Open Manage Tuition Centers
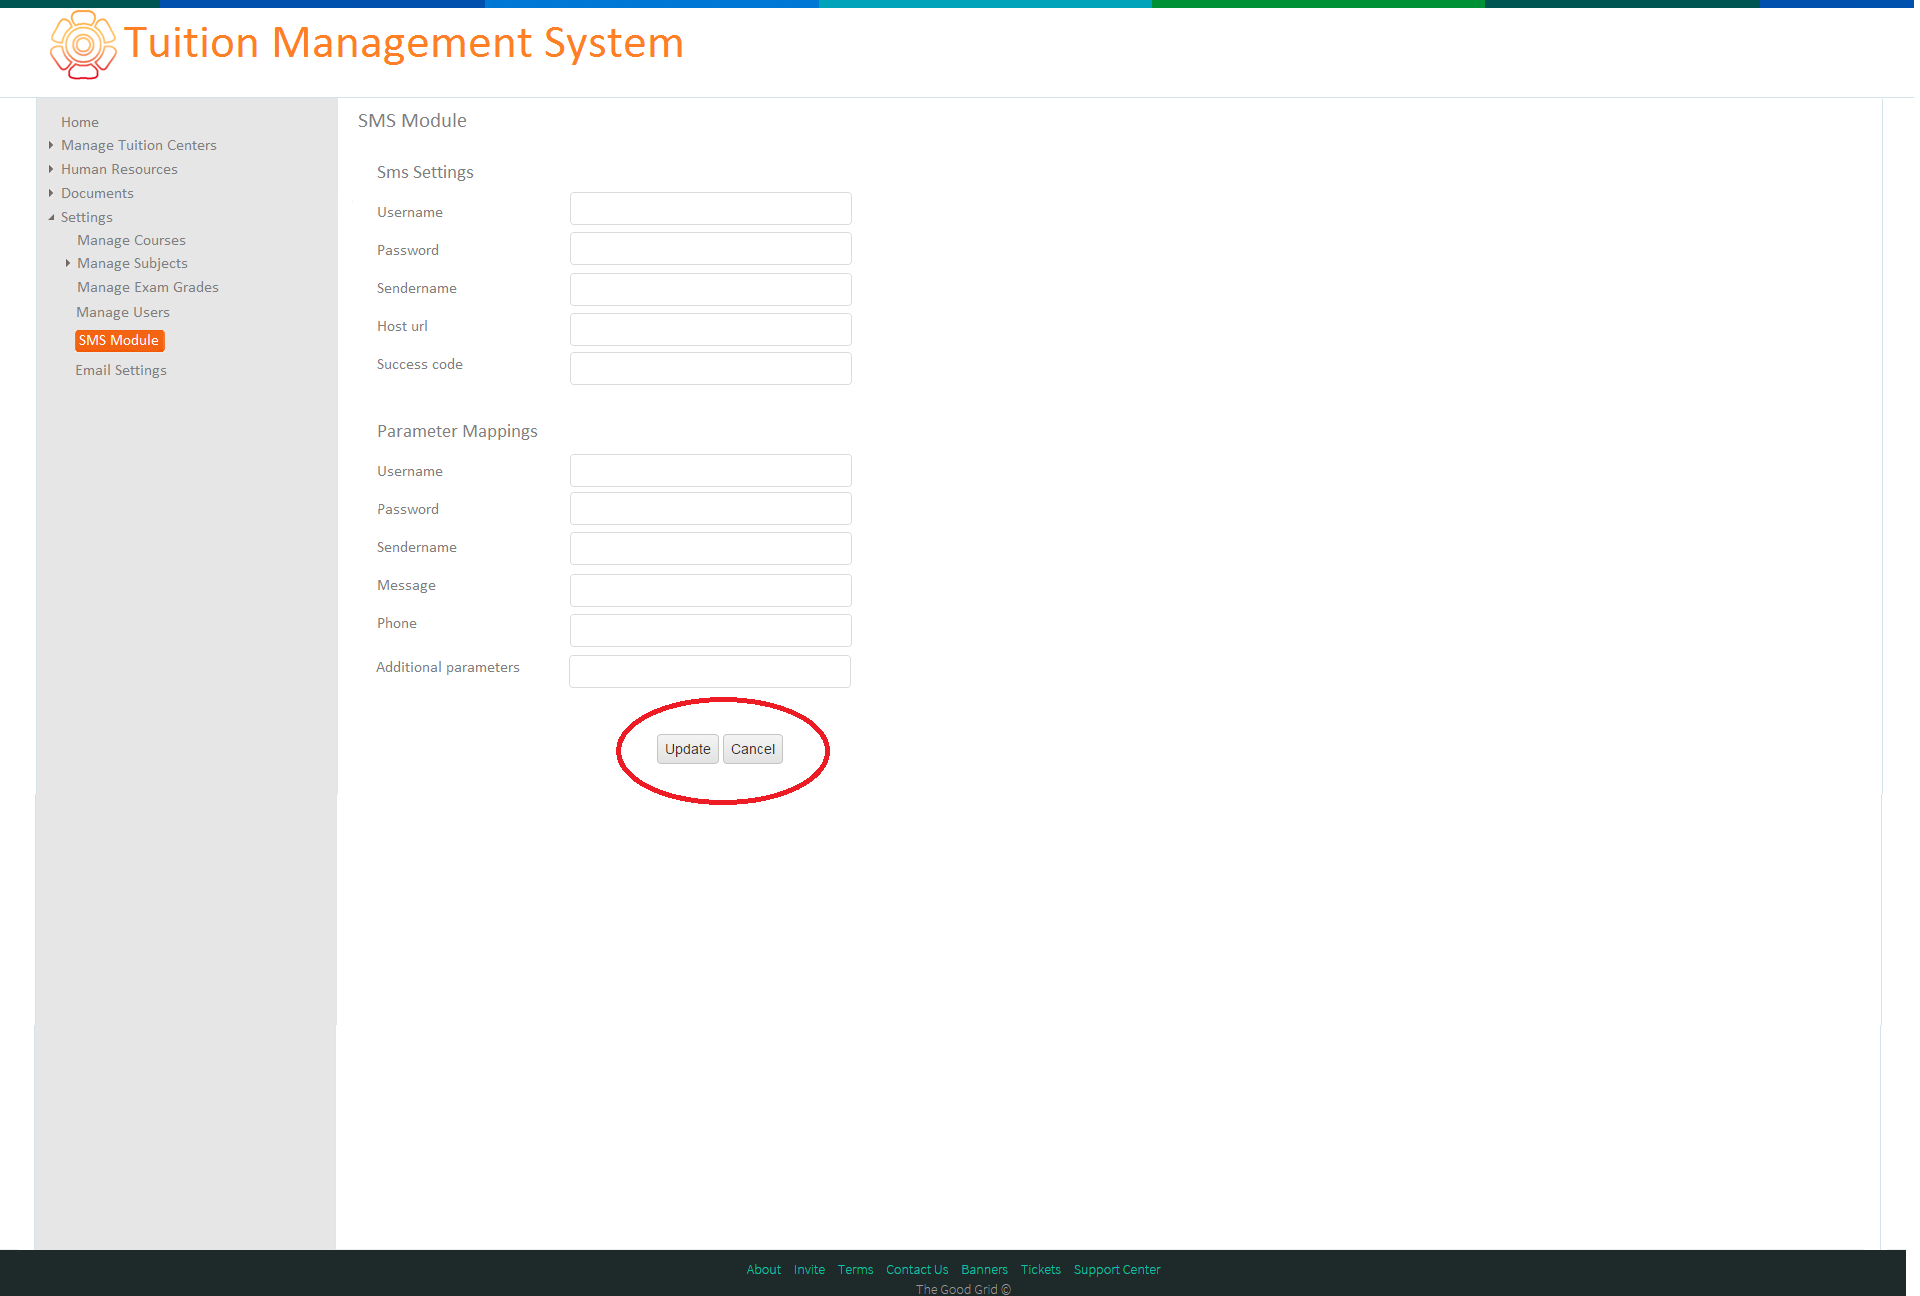This screenshot has height=1296, width=1920. click(x=139, y=145)
